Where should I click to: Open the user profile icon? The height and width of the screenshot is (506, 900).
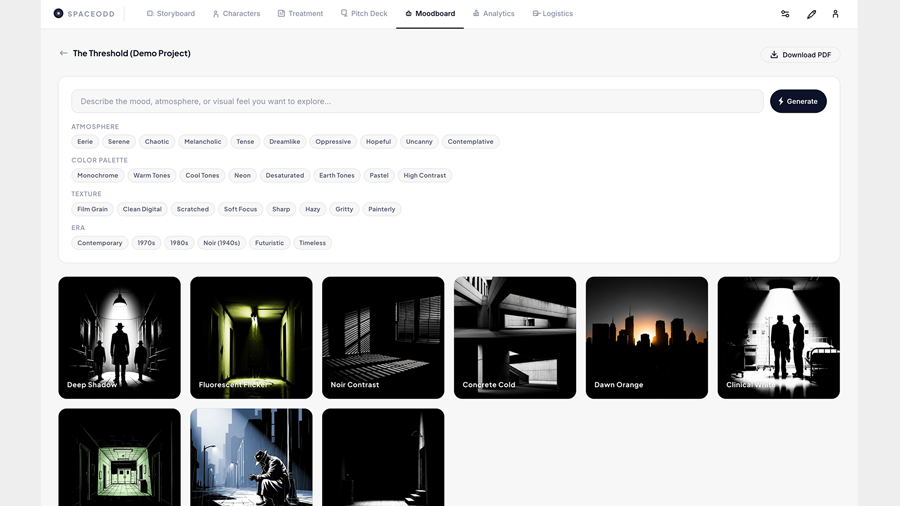835,14
